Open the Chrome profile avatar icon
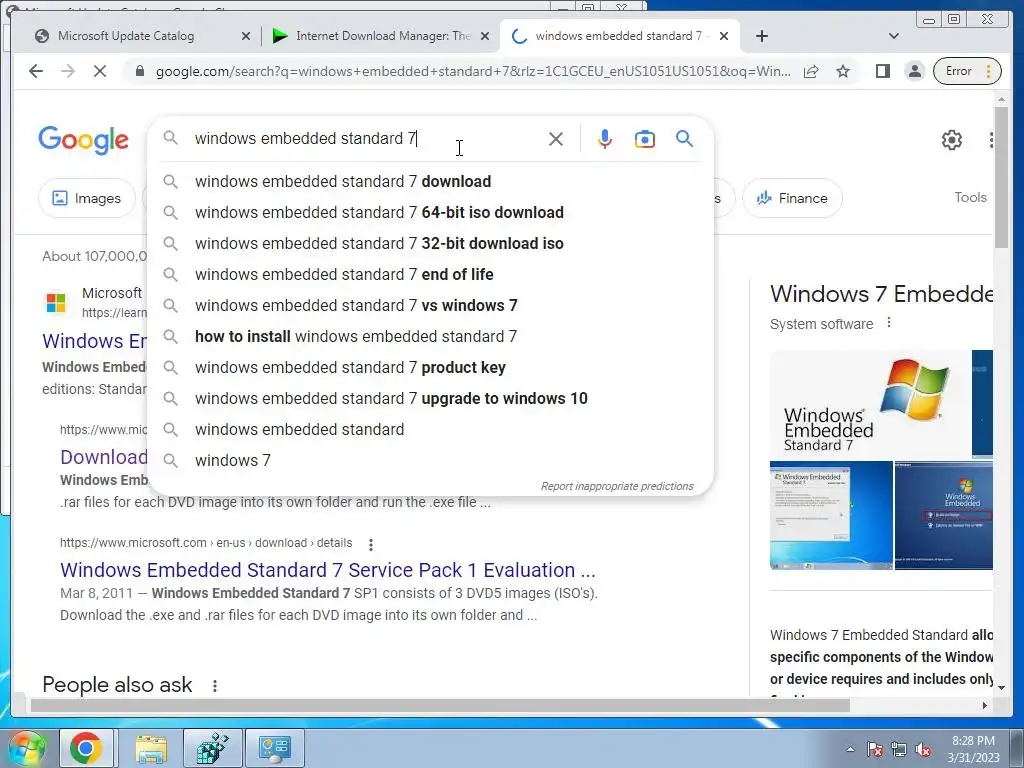The height and width of the screenshot is (768, 1024). [915, 71]
